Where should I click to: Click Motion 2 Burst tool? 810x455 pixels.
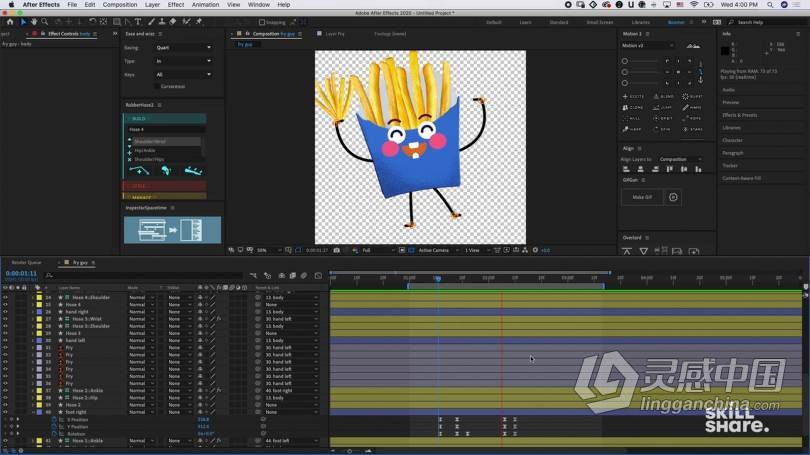[693, 97]
